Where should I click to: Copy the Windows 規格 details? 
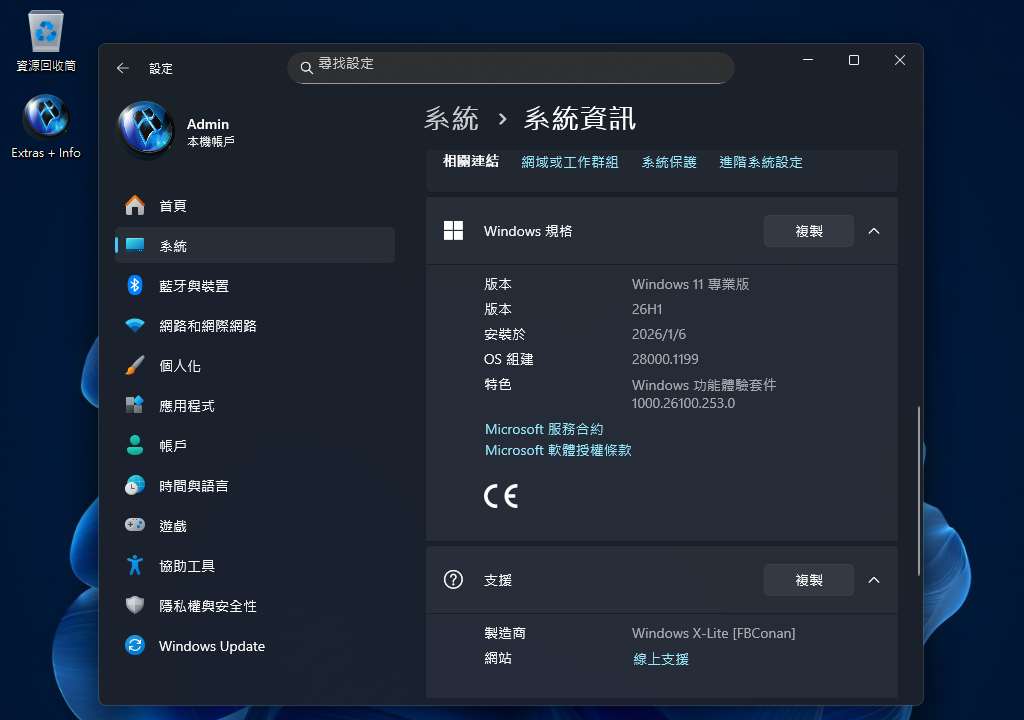(x=808, y=231)
